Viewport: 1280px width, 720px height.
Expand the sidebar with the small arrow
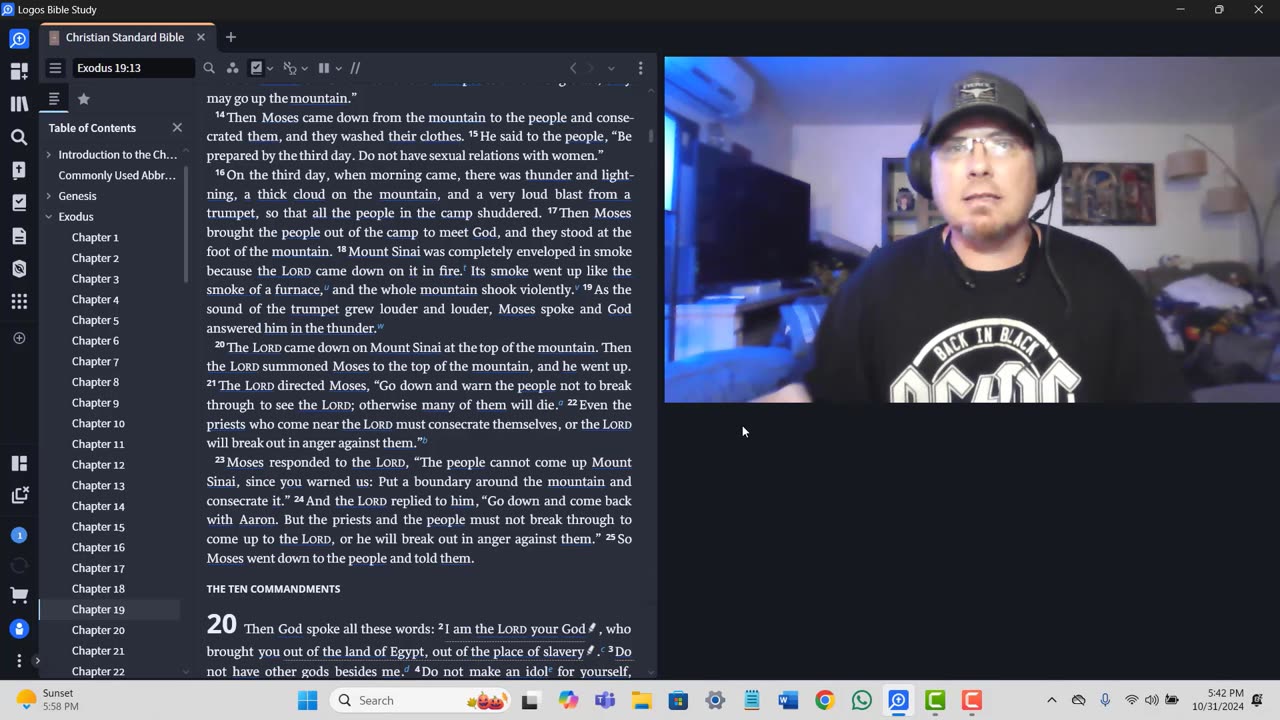pyautogui.click(x=36, y=661)
